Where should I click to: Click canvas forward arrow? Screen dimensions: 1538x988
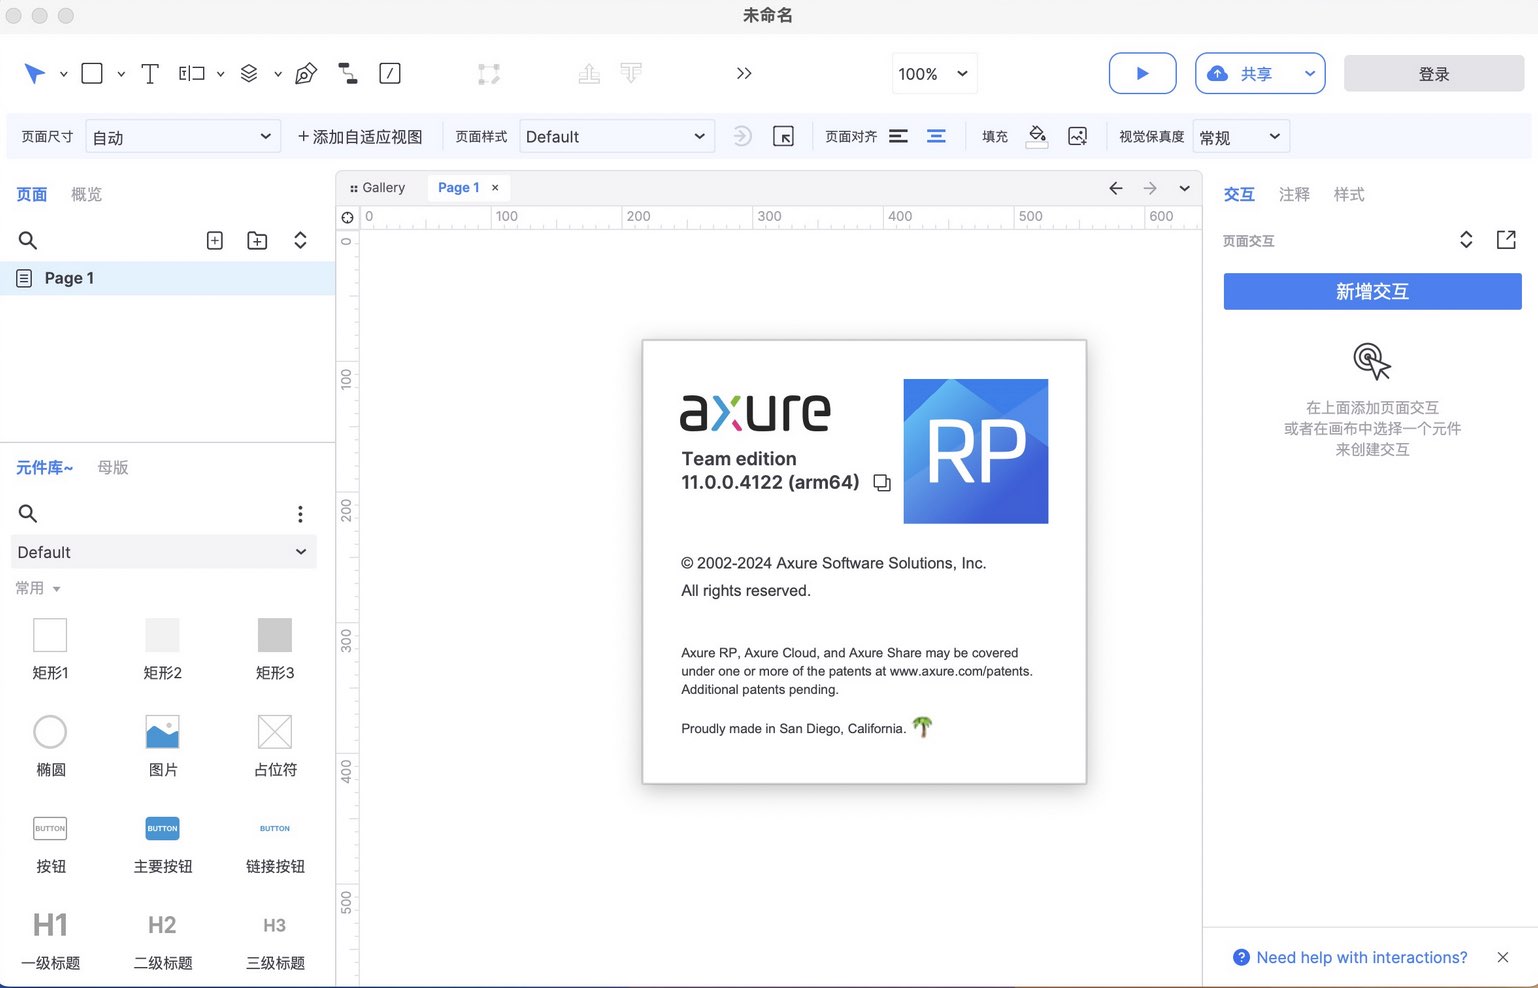pyautogui.click(x=1150, y=188)
